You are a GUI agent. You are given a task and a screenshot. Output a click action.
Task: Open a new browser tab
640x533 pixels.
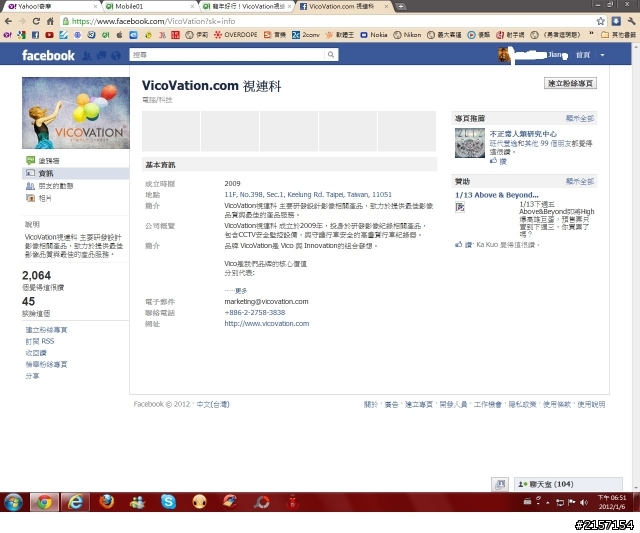click(401, 7)
